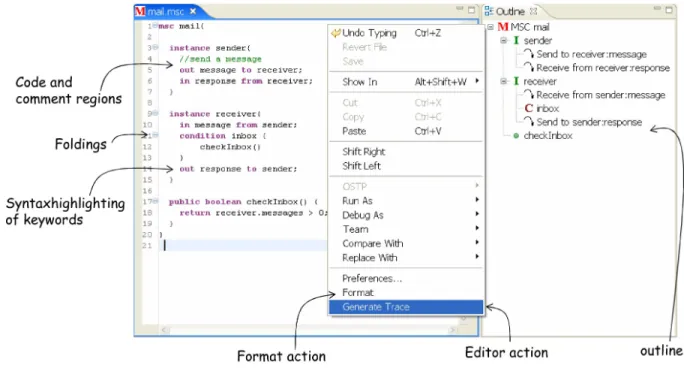Screen dimensions: 684x368
Task: Click arrow icon of Receive from sender:message
Action: [x=529, y=95]
